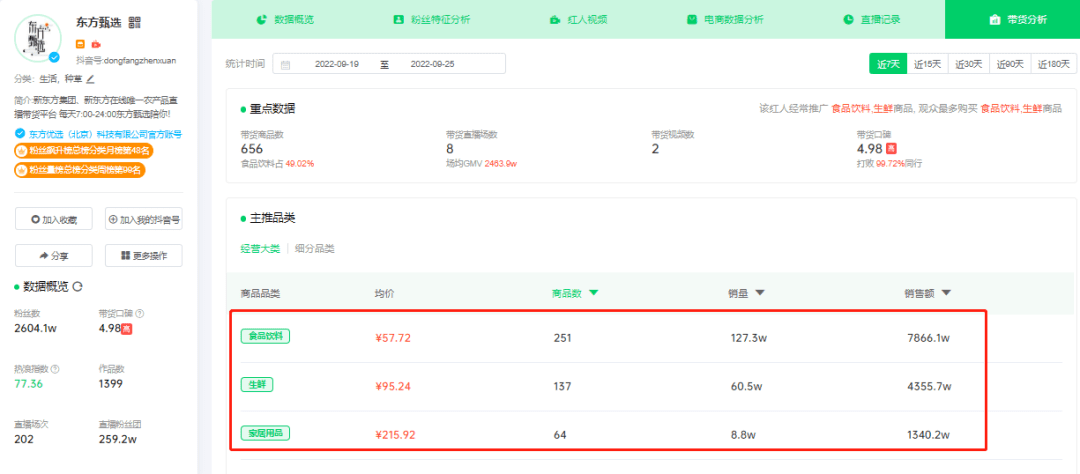Screen dimensions: 1080x474
Task: Click the price ¥57.72
Action: click(x=393, y=338)
